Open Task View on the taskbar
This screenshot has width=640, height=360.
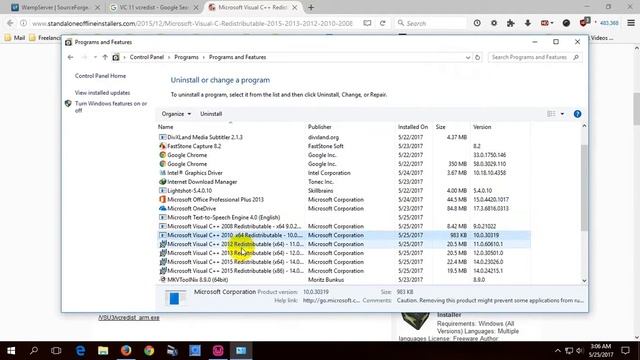(56, 351)
